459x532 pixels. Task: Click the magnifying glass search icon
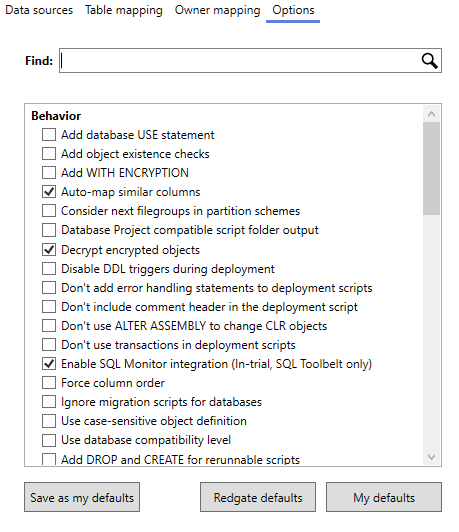429,61
